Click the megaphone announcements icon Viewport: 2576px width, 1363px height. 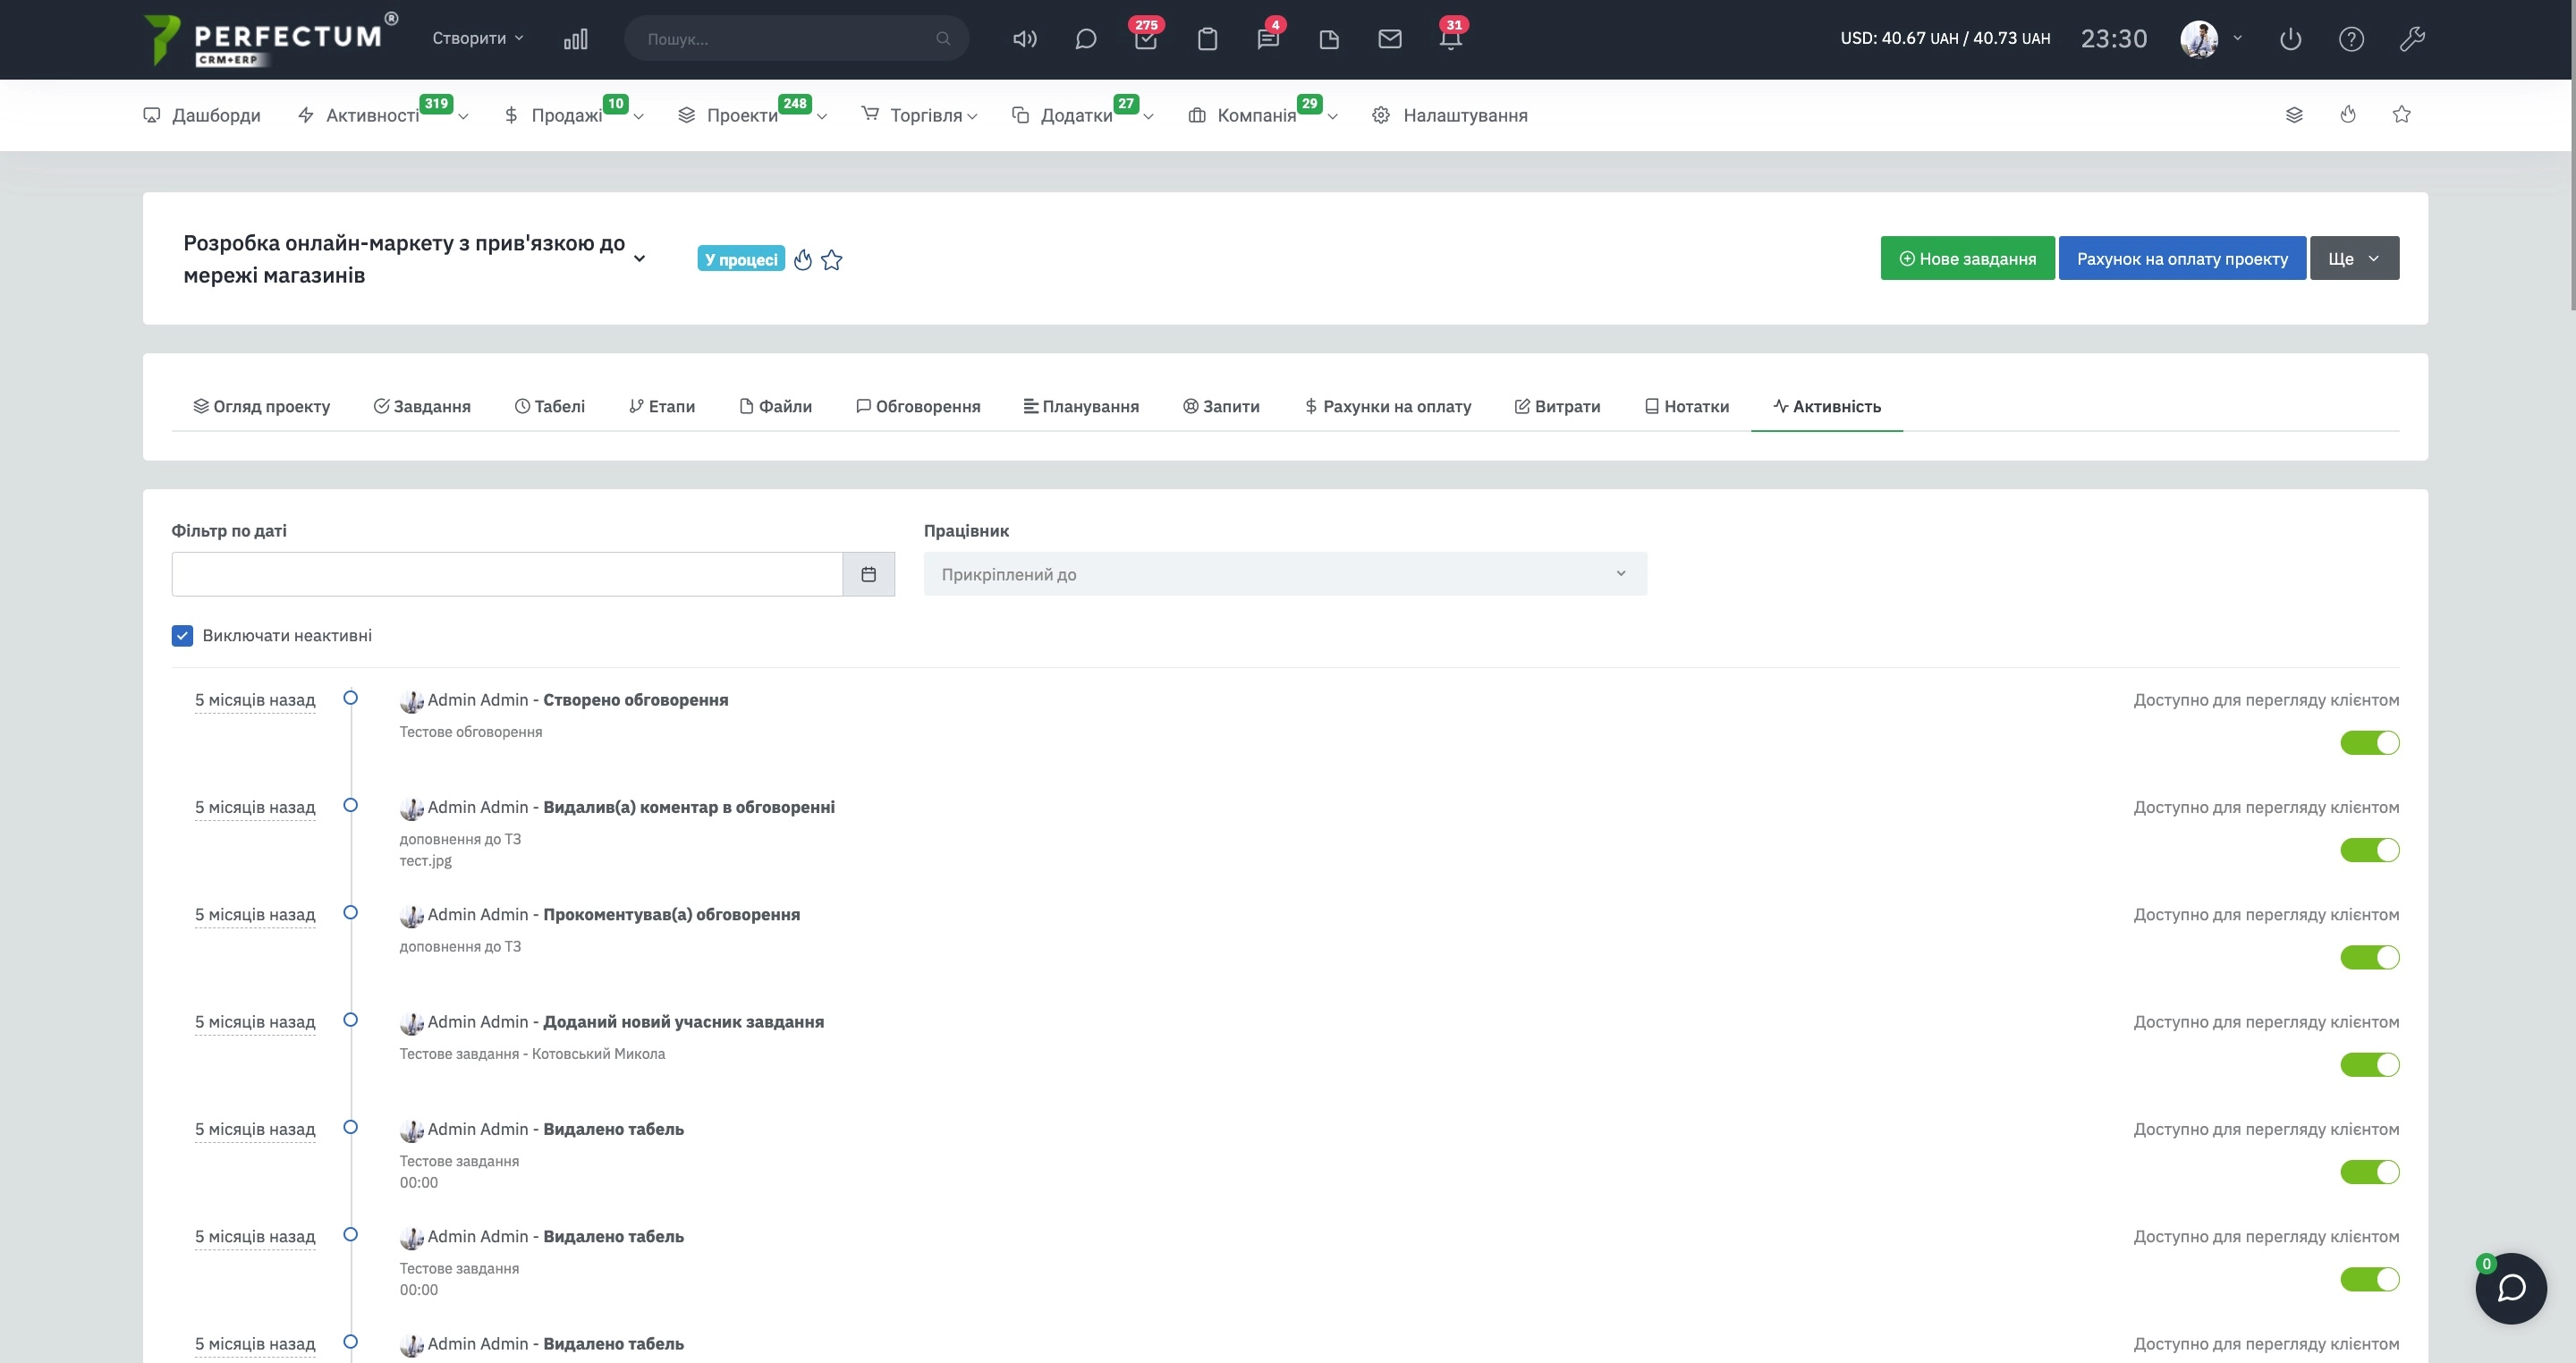pyautogui.click(x=1025, y=39)
